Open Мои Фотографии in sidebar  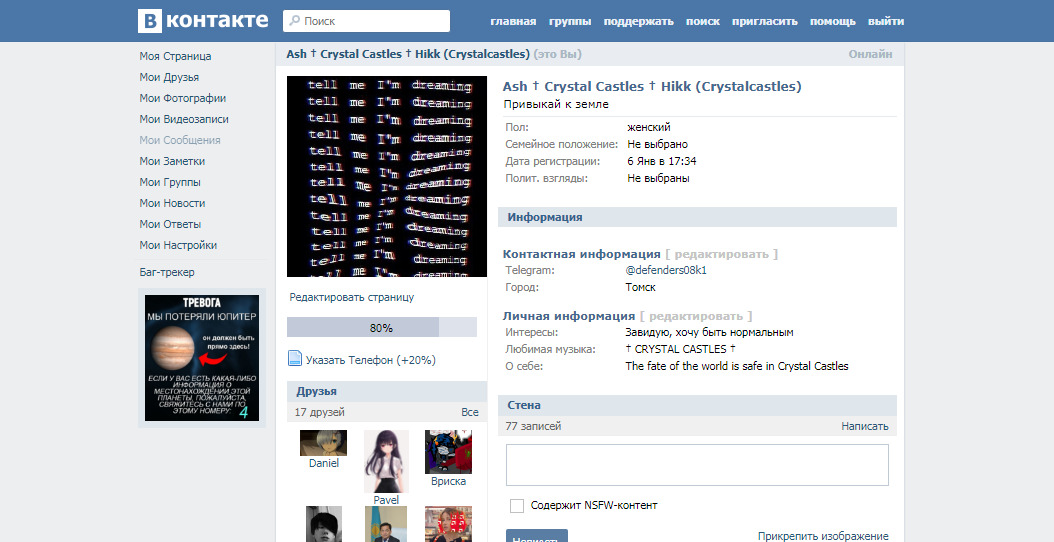coord(183,98)
